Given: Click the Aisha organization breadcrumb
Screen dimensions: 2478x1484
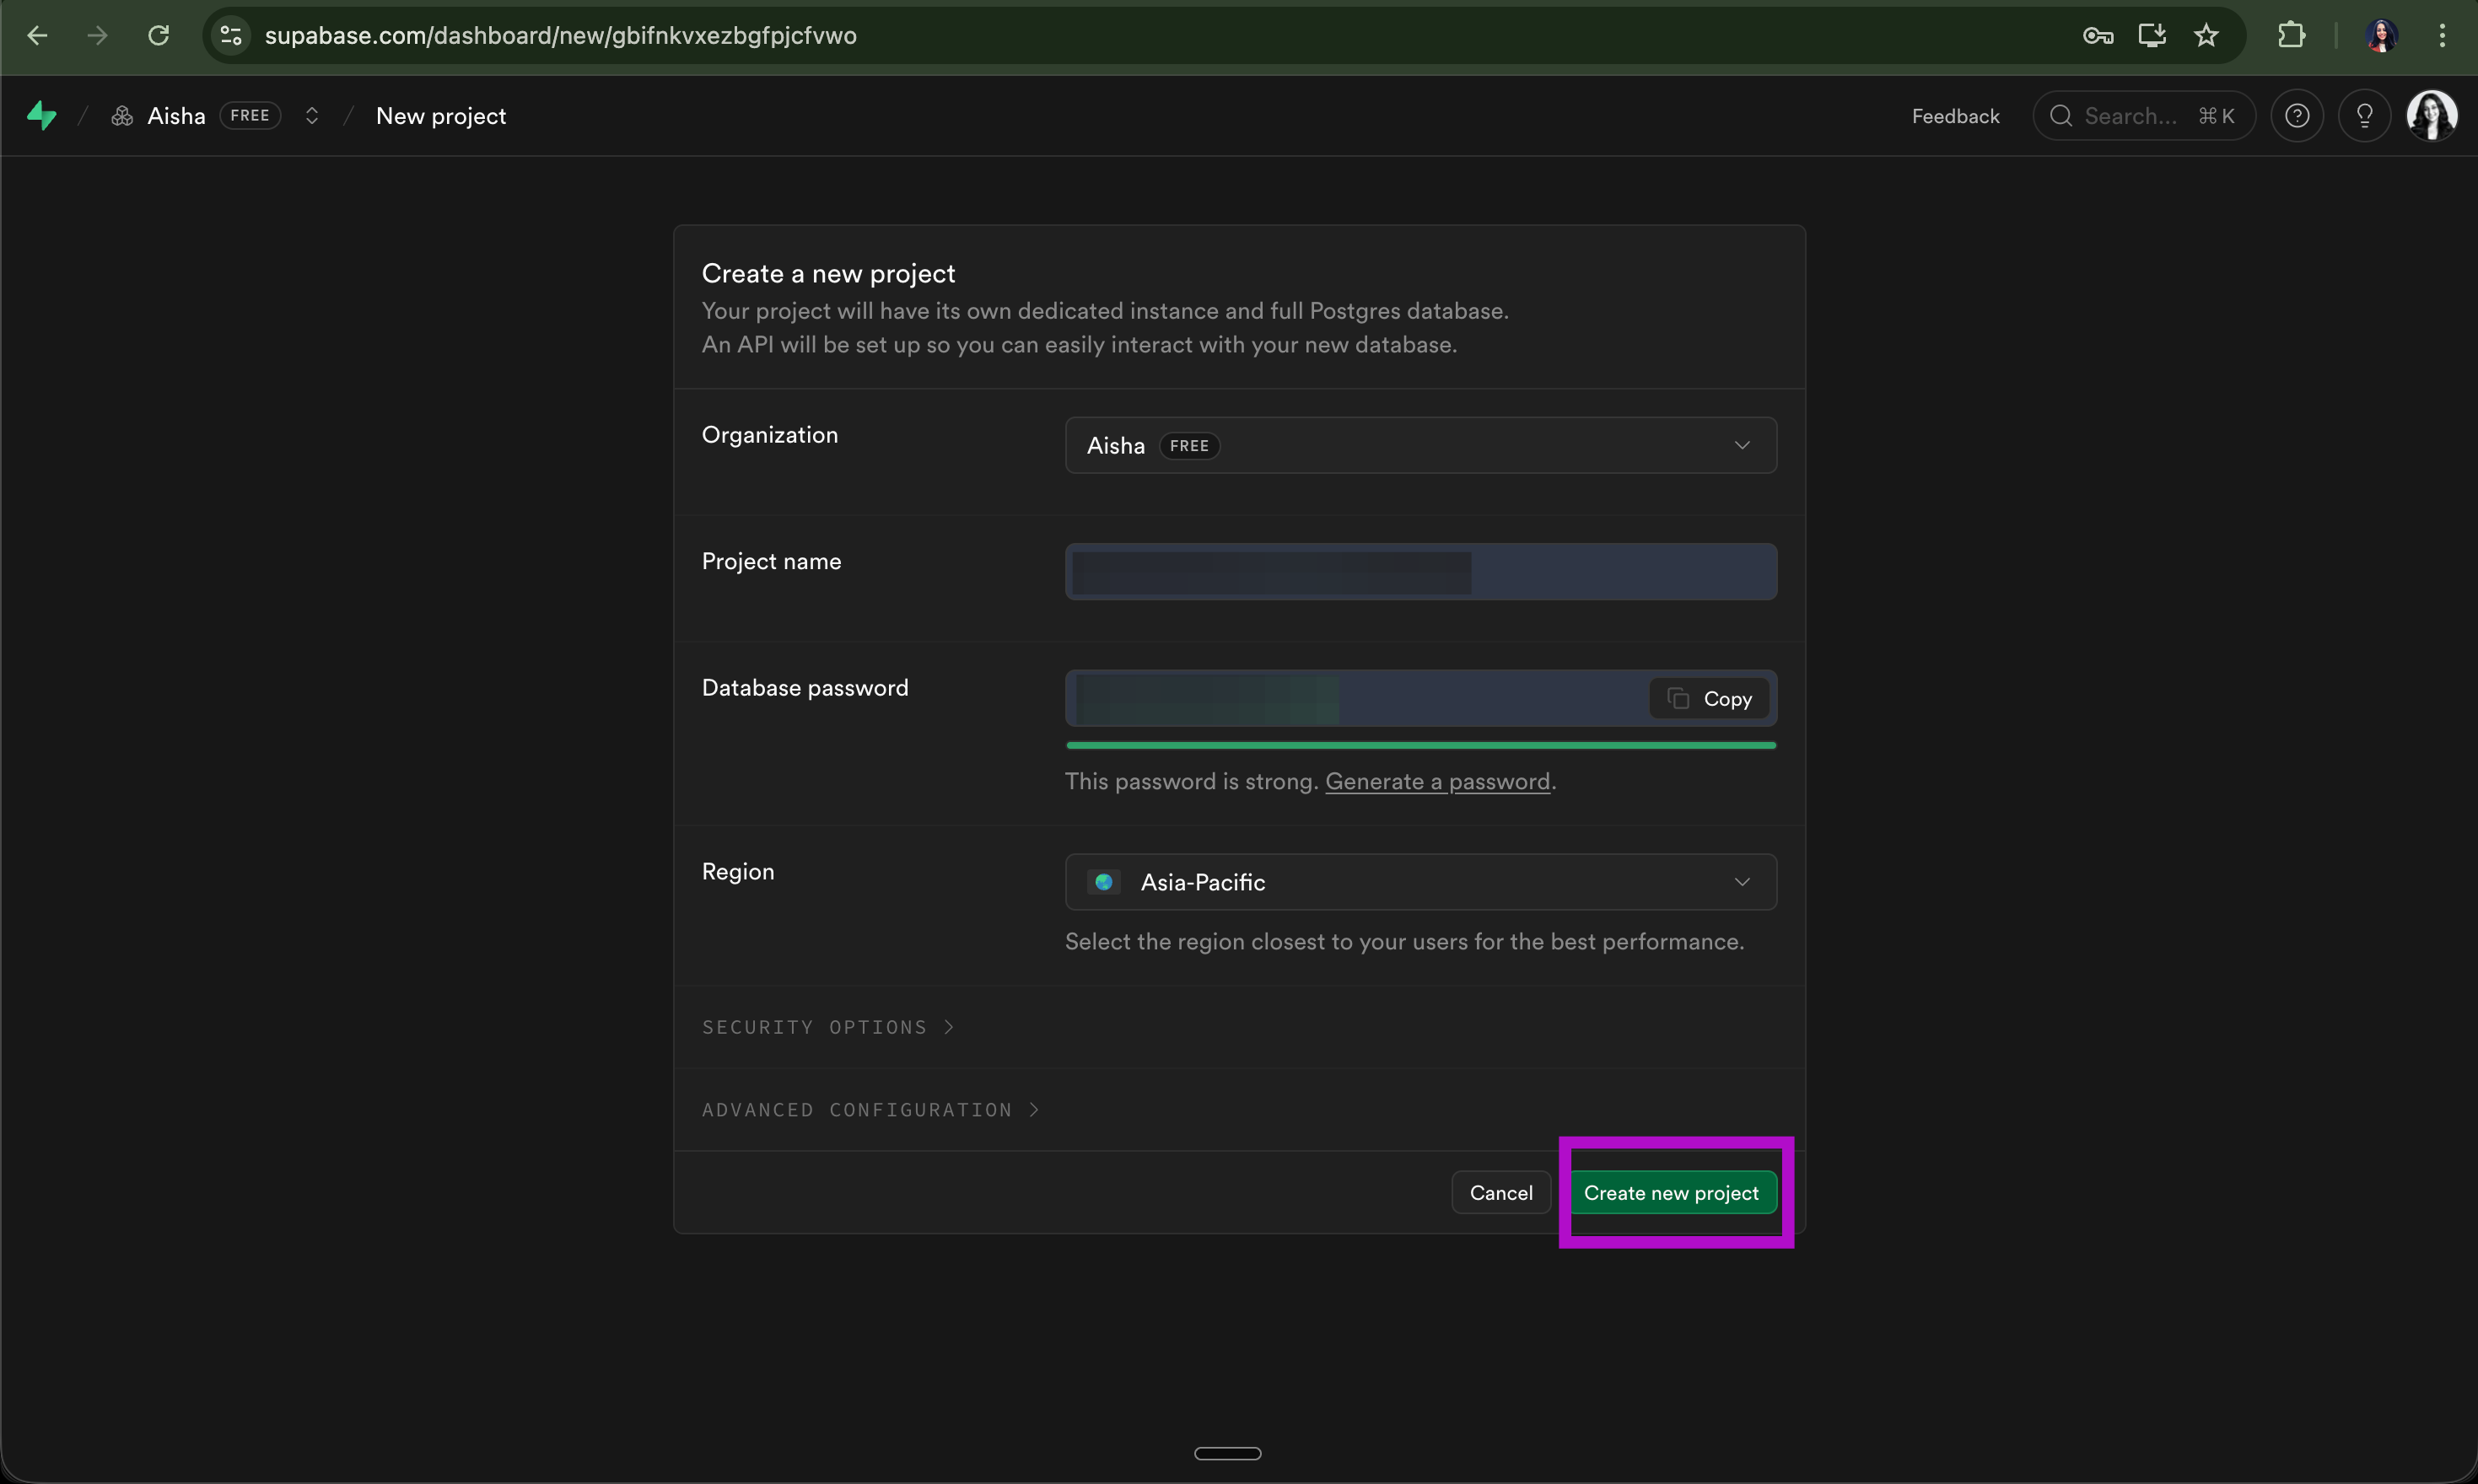Looking at the screenshot, I should (x=176, y=116).
